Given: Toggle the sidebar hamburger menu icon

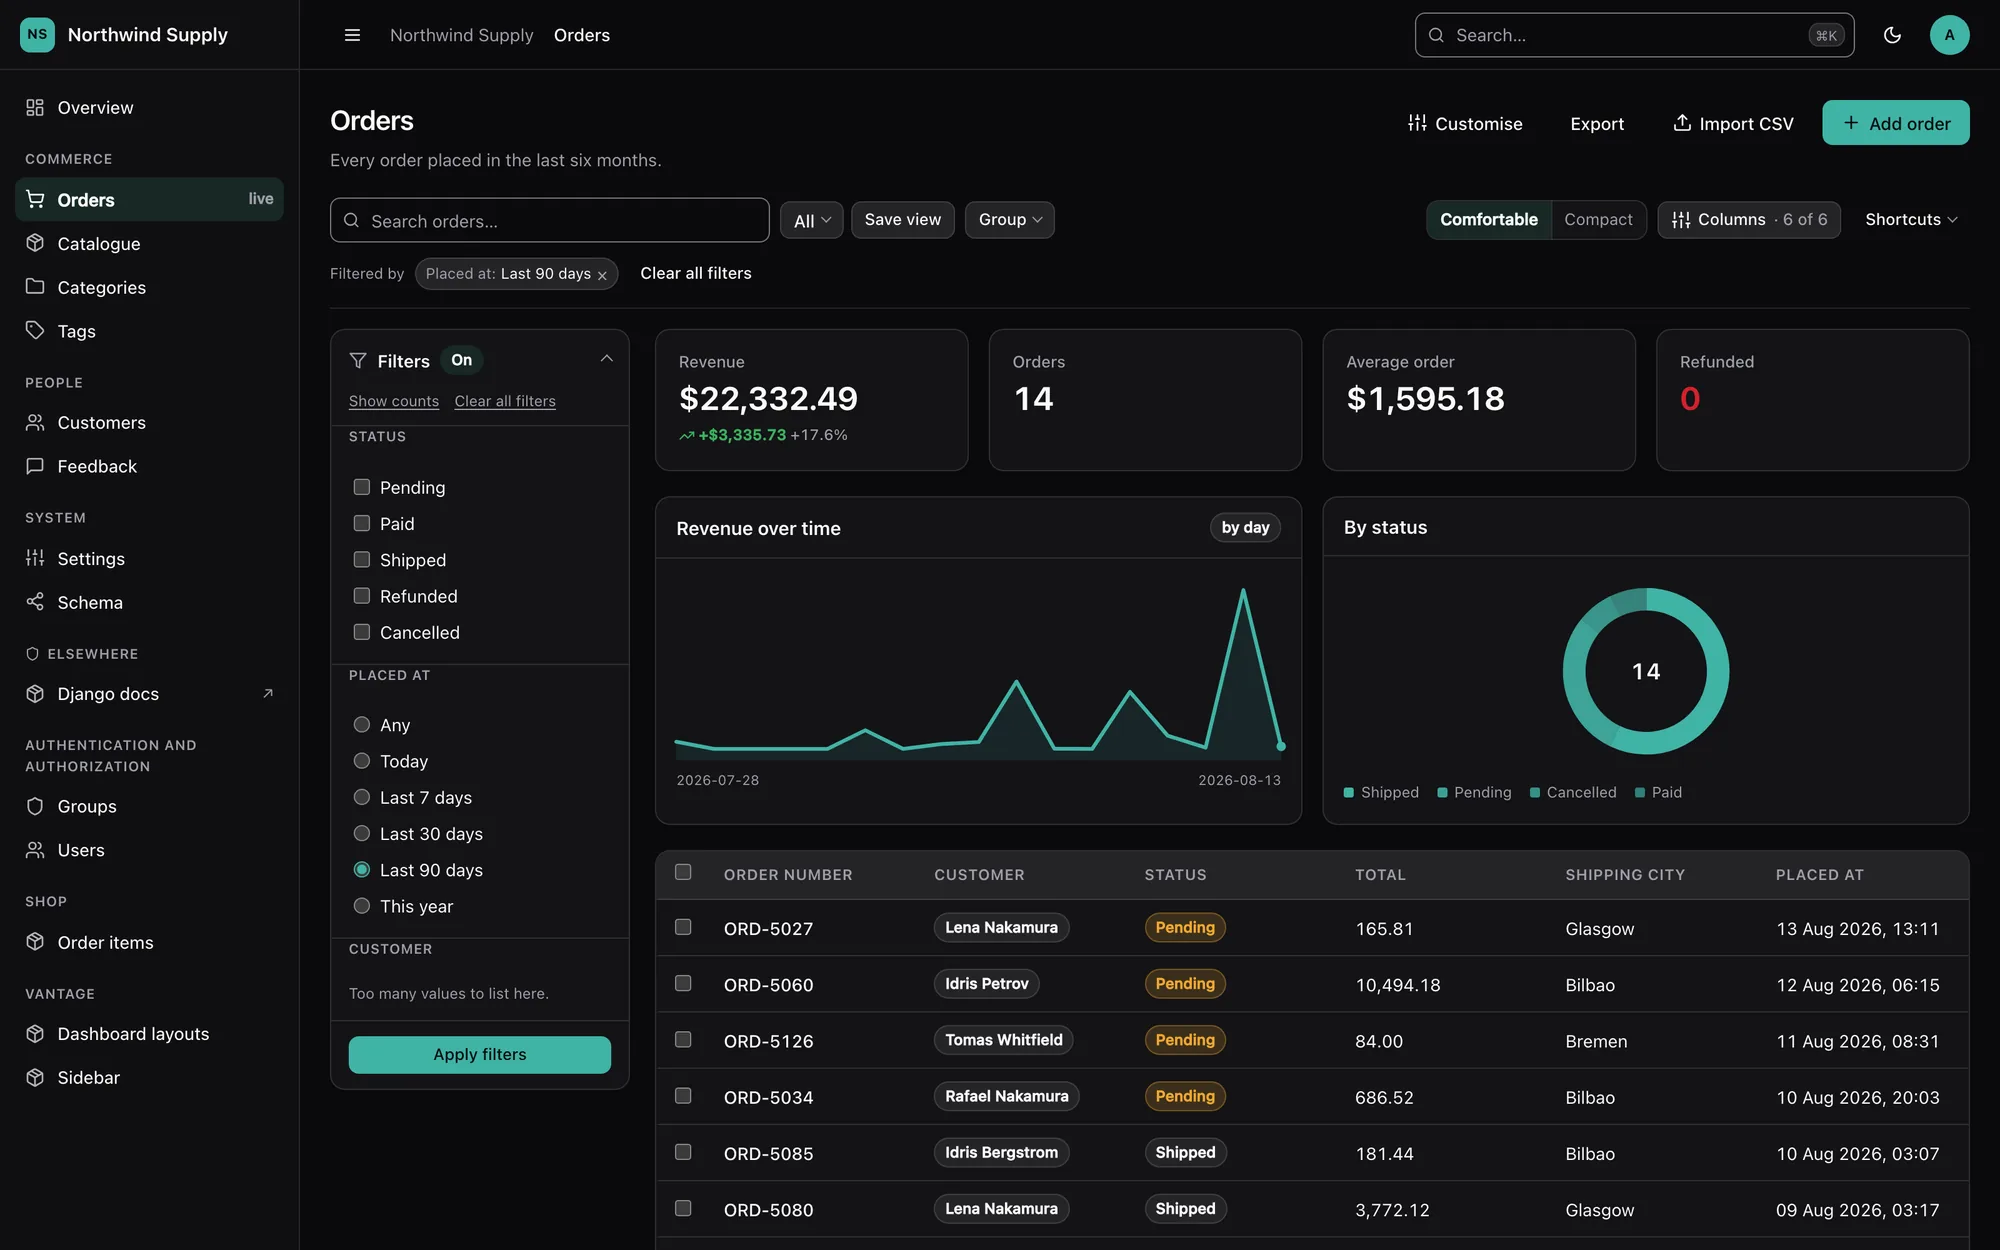Looking at the screenshot, I should click(x=352, y=35).
